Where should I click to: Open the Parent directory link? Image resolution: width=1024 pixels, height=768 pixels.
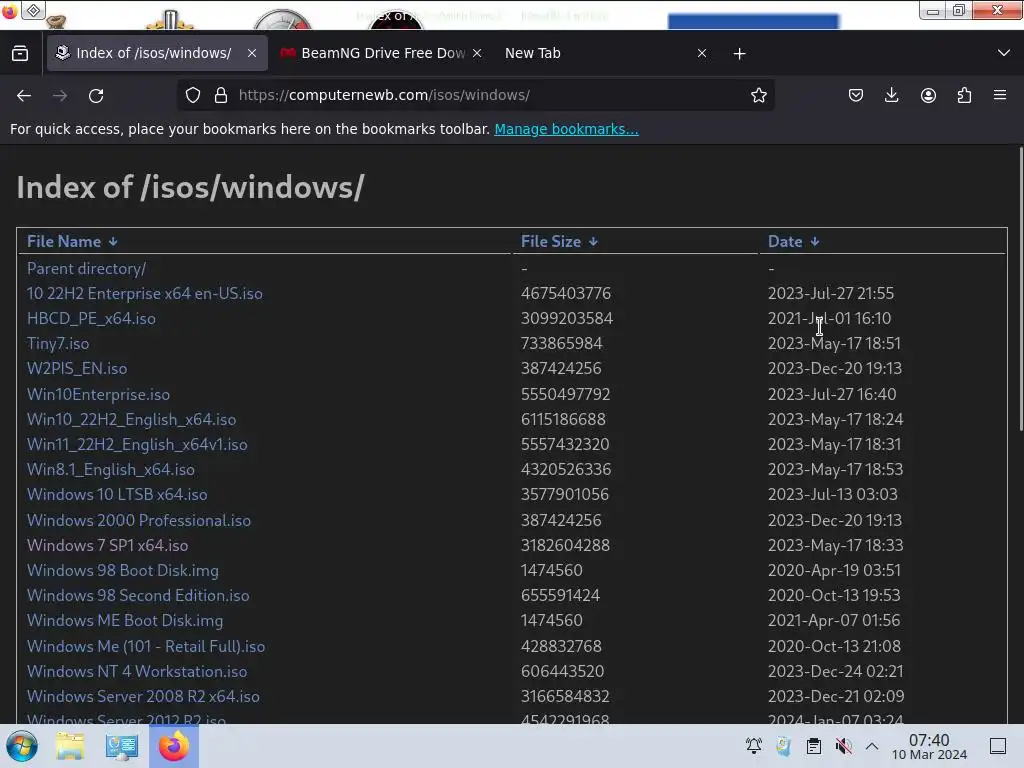86,268
